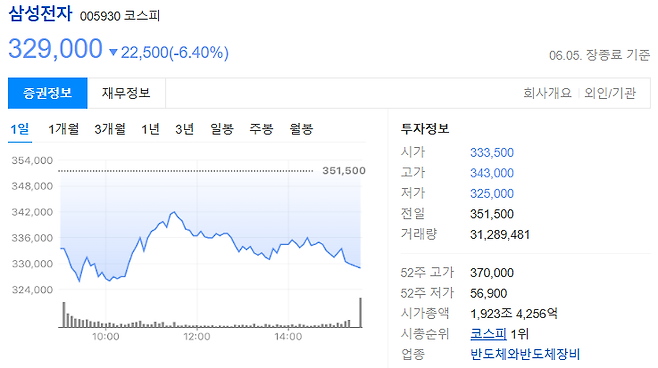The height and width of the screenshot is (368, 658).
Task: Switch chart to 1개월 period
Action: pyautogui.click(x=63, y=129)
